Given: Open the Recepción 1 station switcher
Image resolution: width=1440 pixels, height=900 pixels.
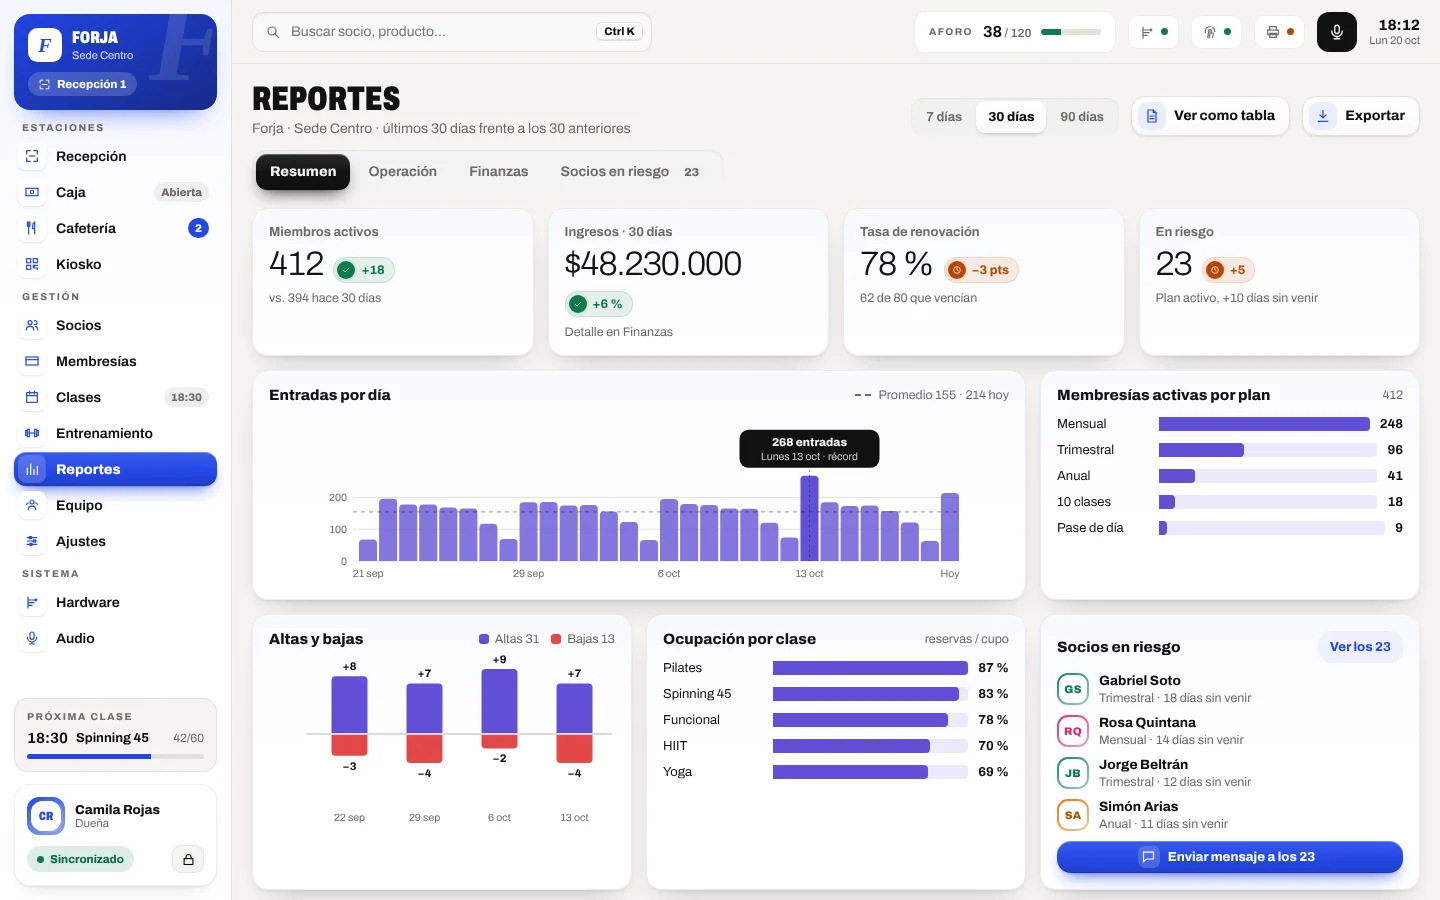Looking at the screenshot, I should pos(83,85).
